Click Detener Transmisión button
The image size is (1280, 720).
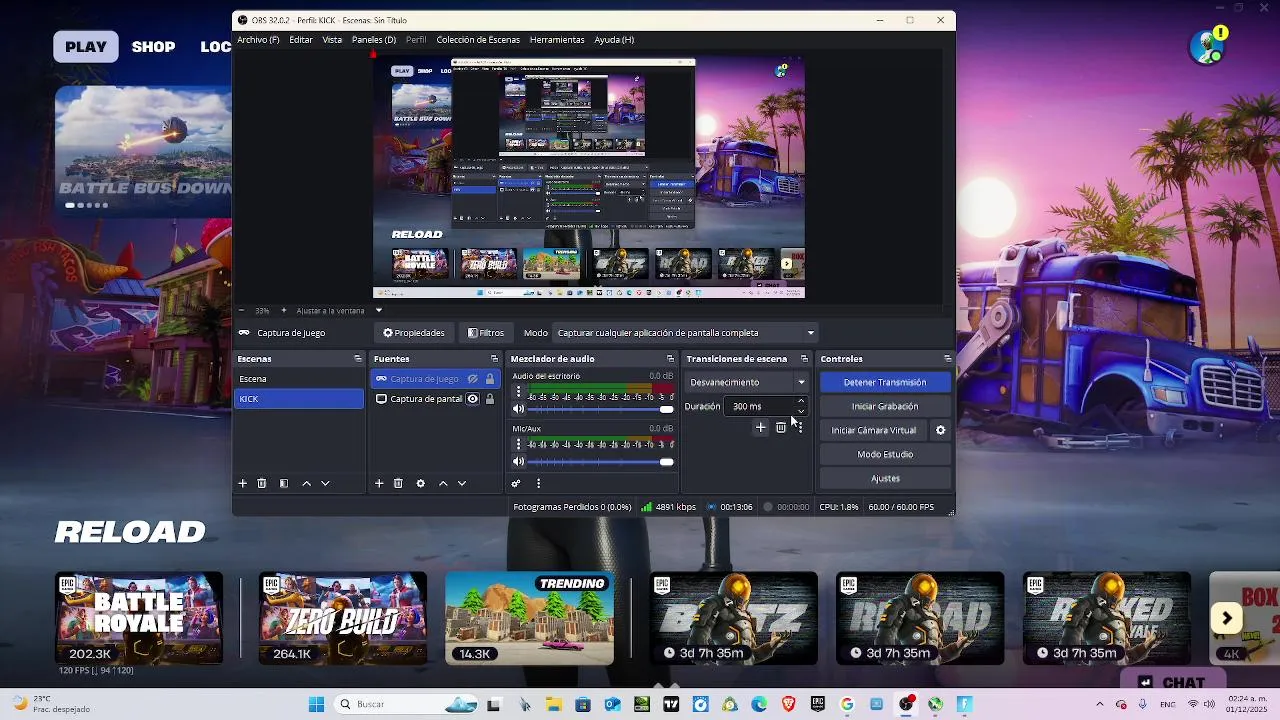pos(885,382)
